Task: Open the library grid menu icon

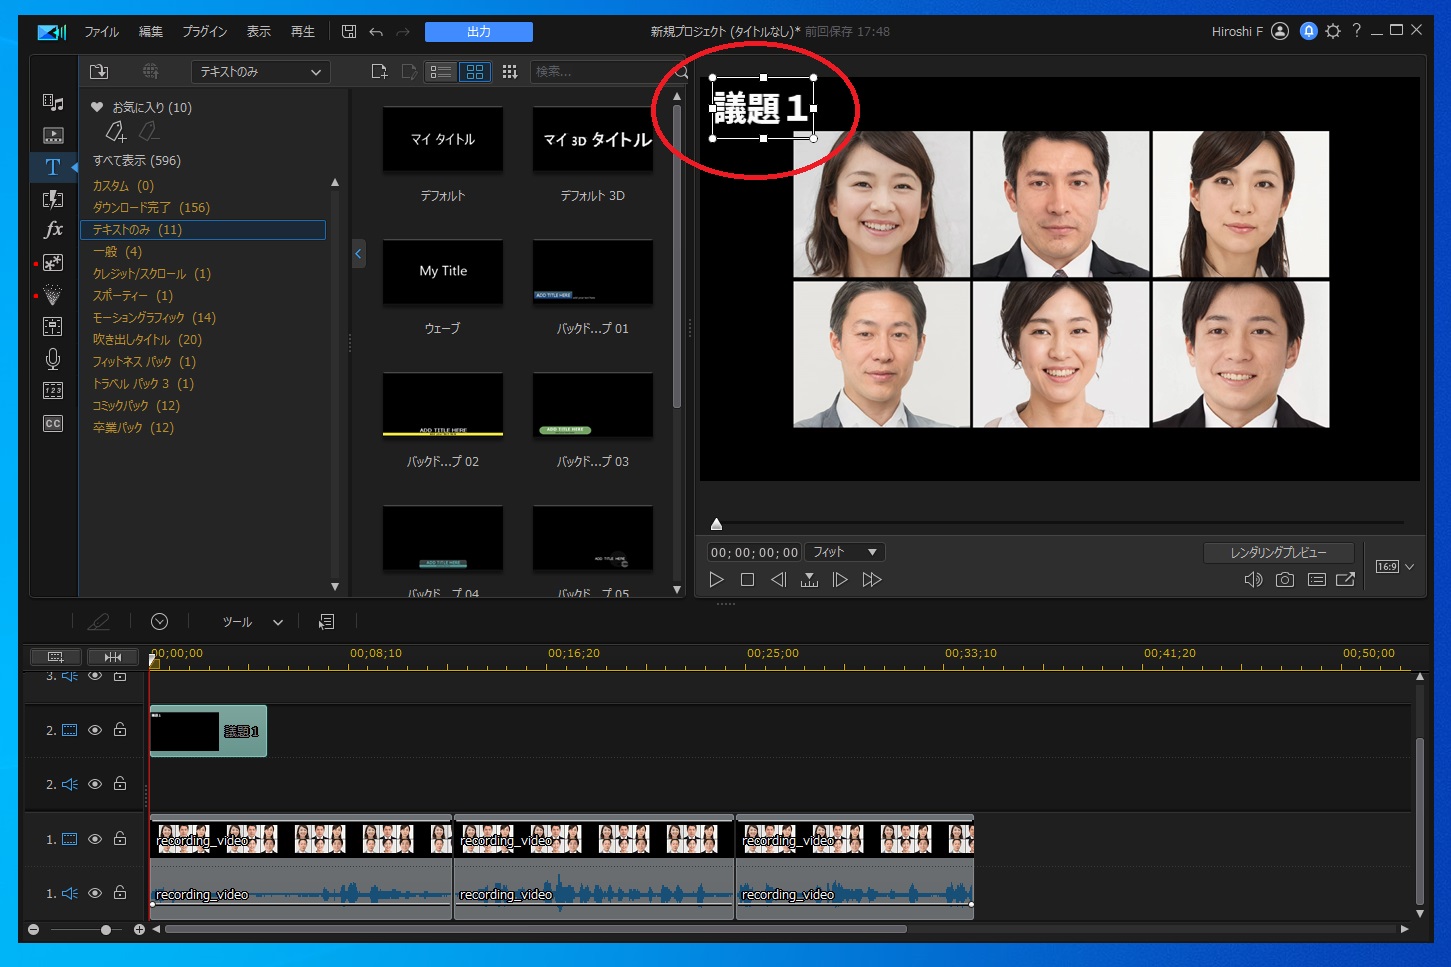Action: 510,72
